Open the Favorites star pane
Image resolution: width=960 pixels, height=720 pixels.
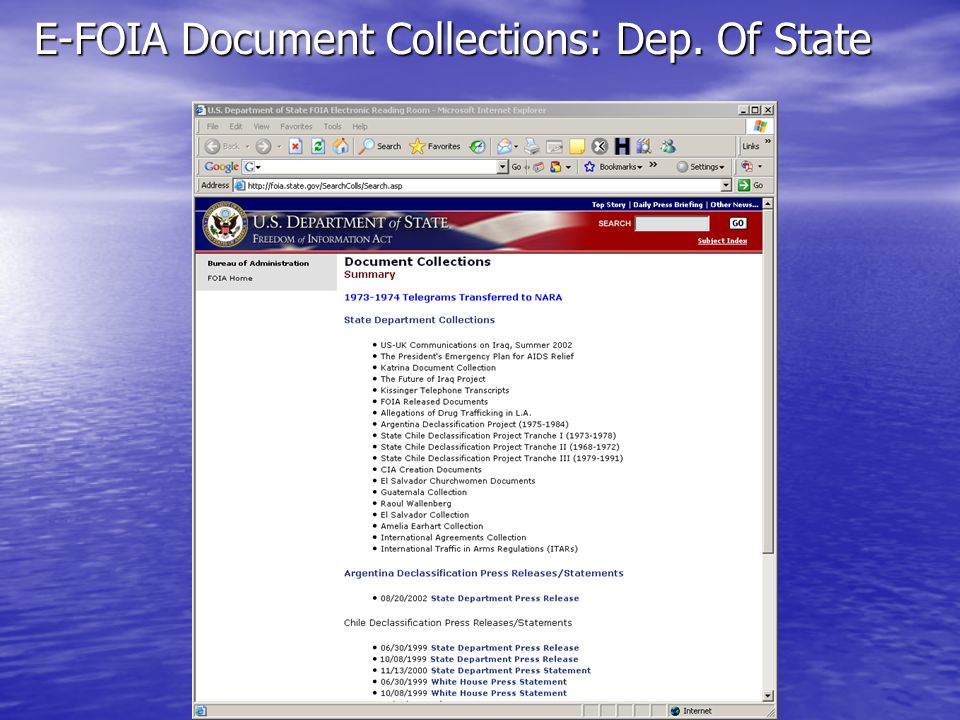pyautogui.click(x=417, y=146)
